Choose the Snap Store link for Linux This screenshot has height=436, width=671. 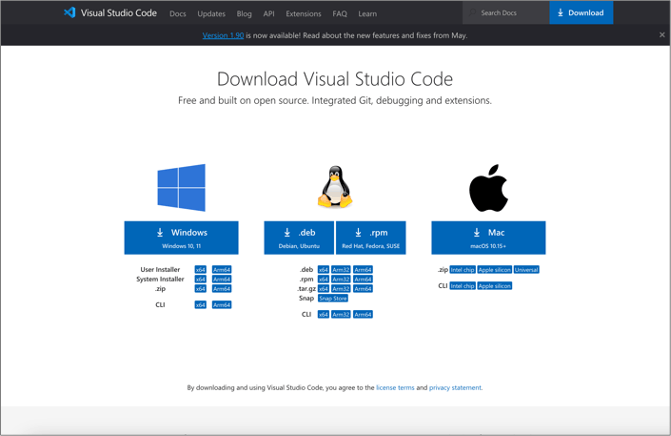click(x=333, y=298)
